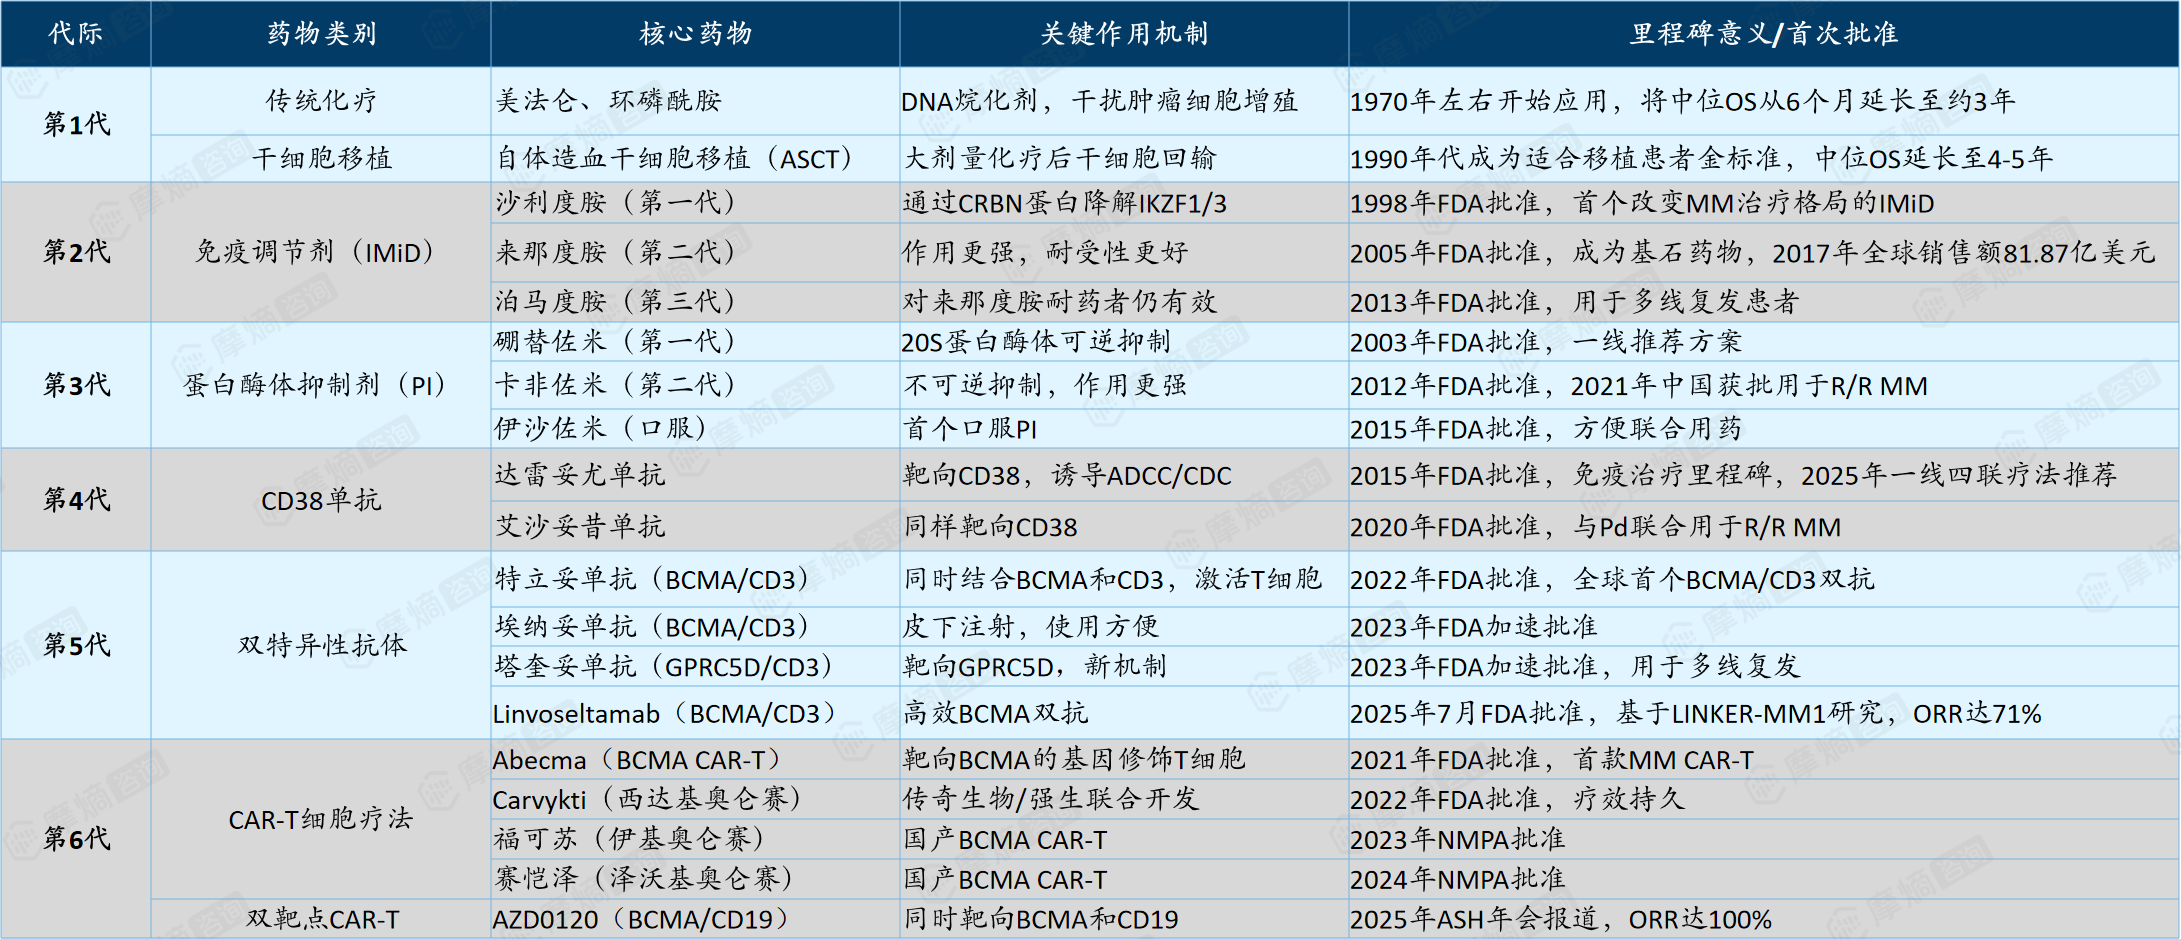
Task: Select the 硼替佐米（第一代）cell
Action: pyautogui.click(x=695, y=341)
